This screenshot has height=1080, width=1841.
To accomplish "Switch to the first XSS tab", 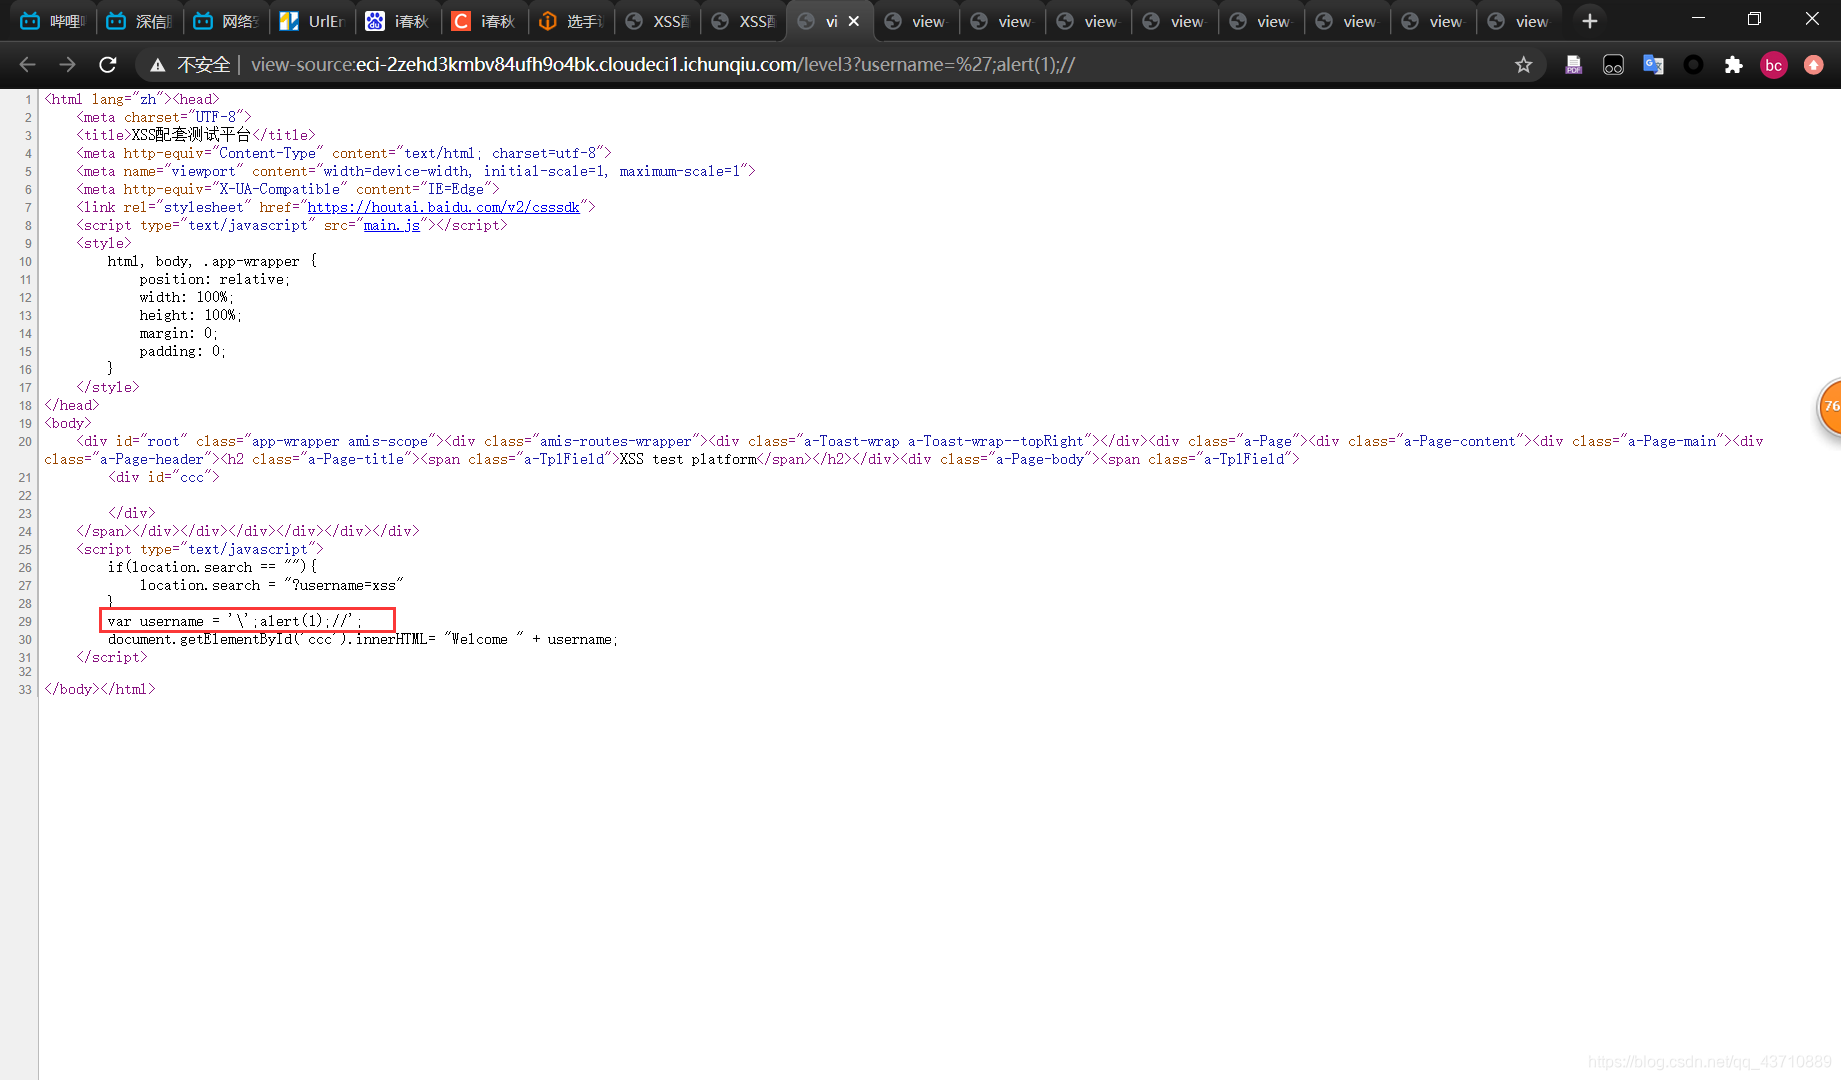I will click(656, 21).
